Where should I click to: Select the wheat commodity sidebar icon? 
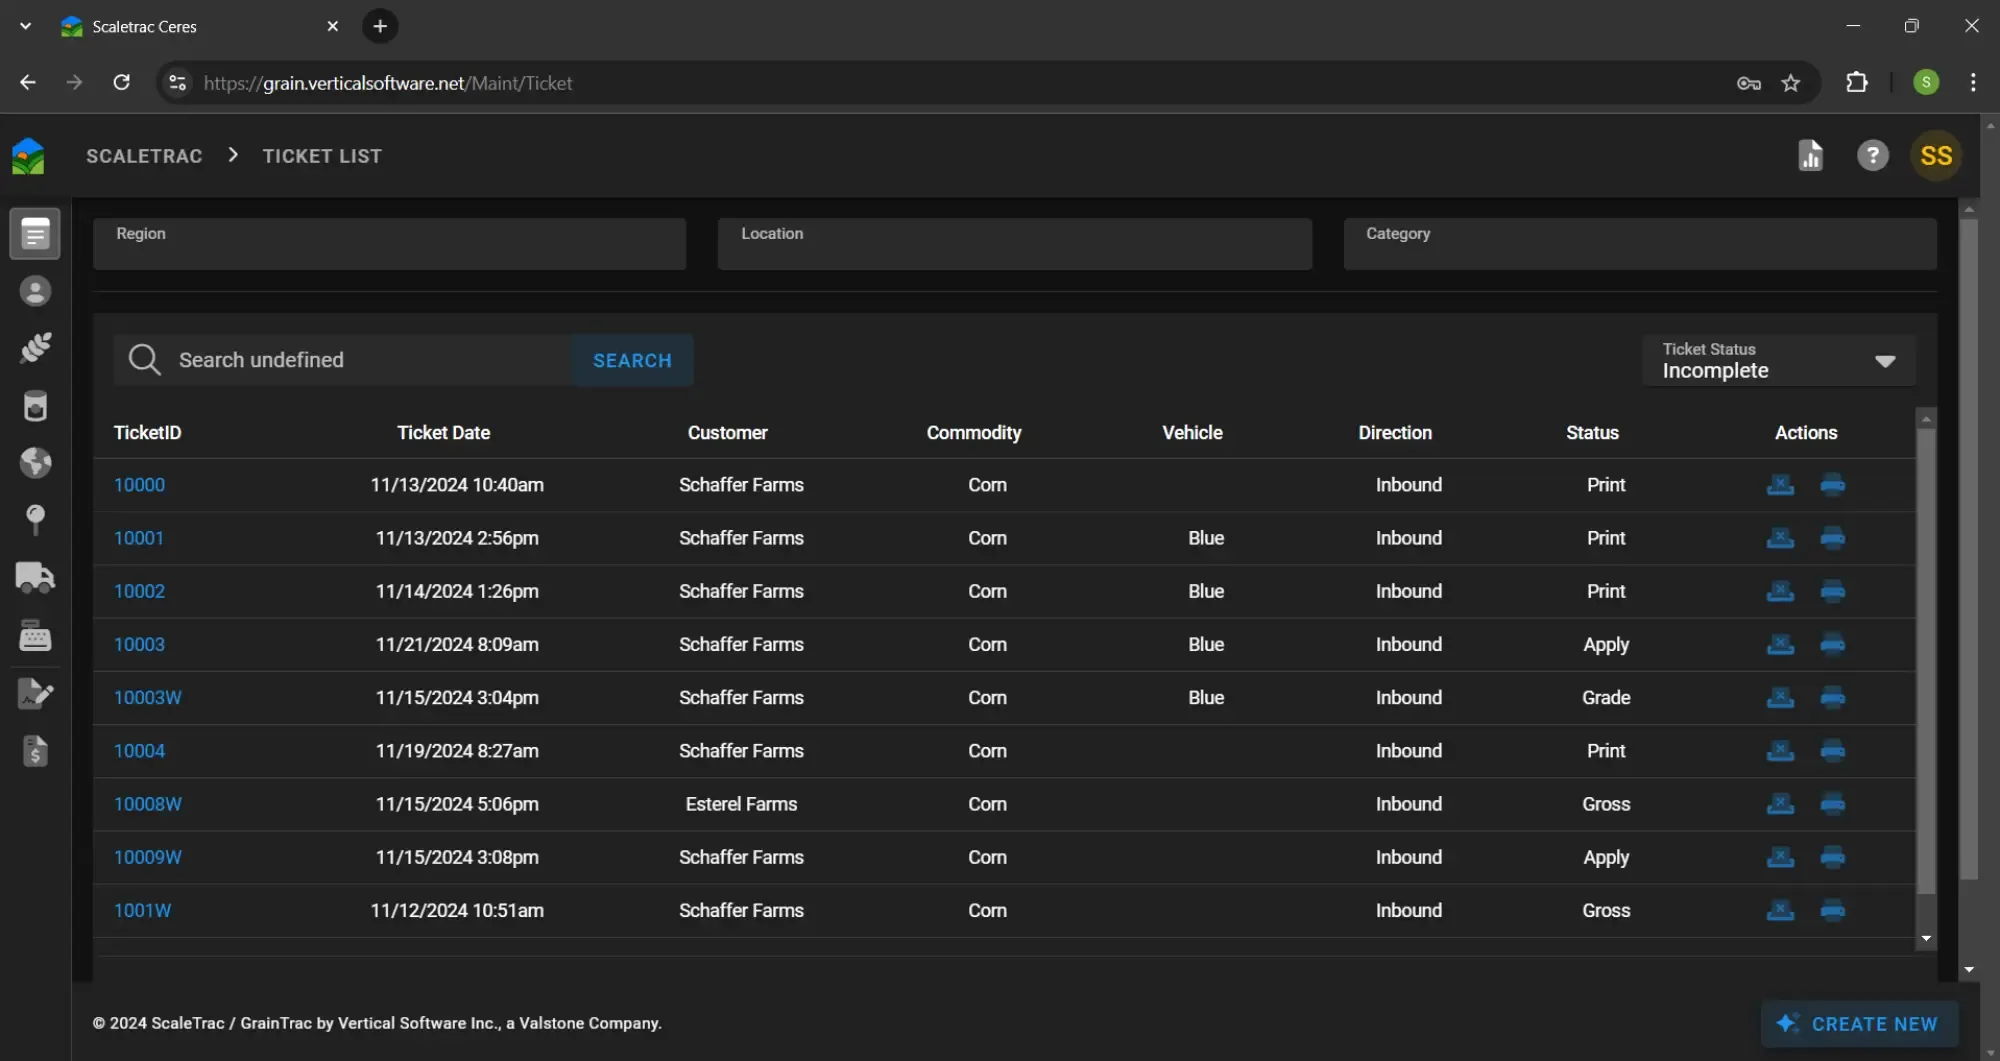36,347
